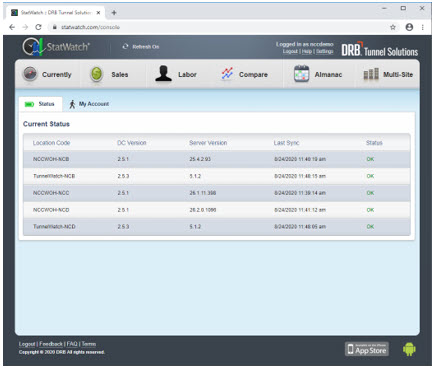Select the NCCWOH-NCD location row
This screenshot has height=370, width=435.
tap(217, 210)
